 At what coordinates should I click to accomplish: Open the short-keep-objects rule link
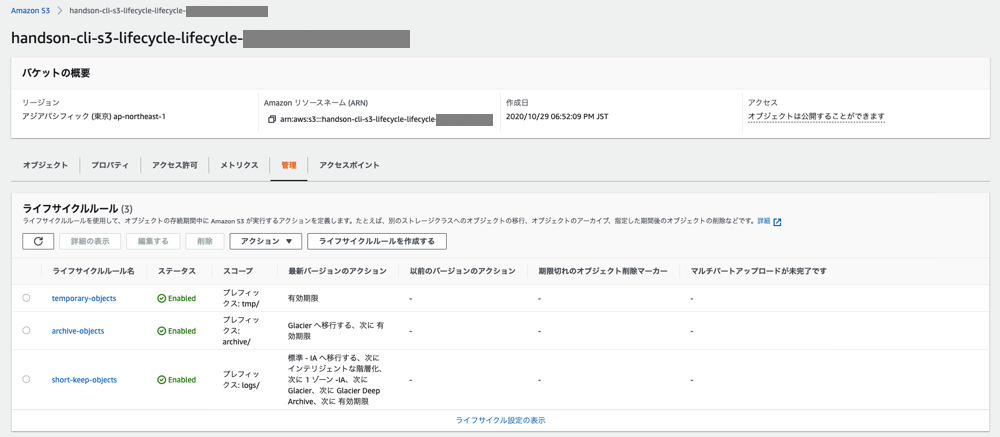click(84, 380)
